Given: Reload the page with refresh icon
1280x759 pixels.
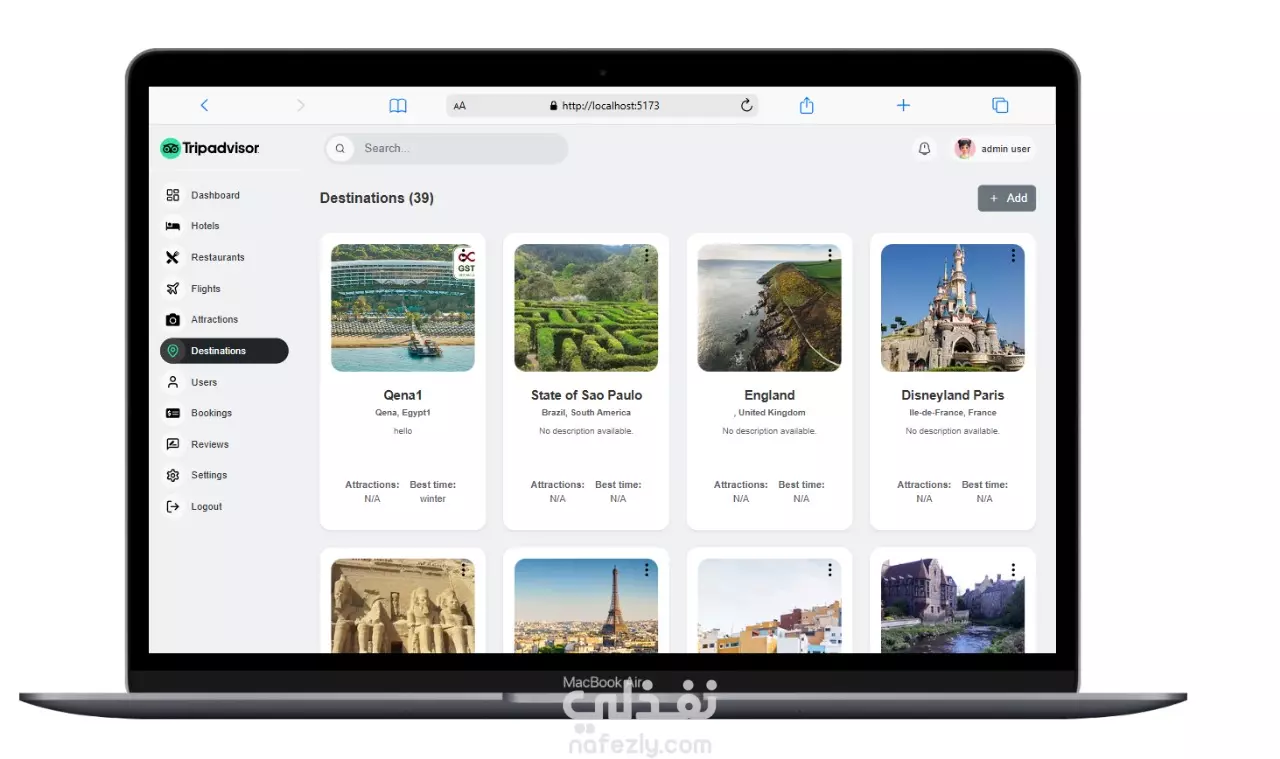Looking at the screenshot, I should [746, 105].
